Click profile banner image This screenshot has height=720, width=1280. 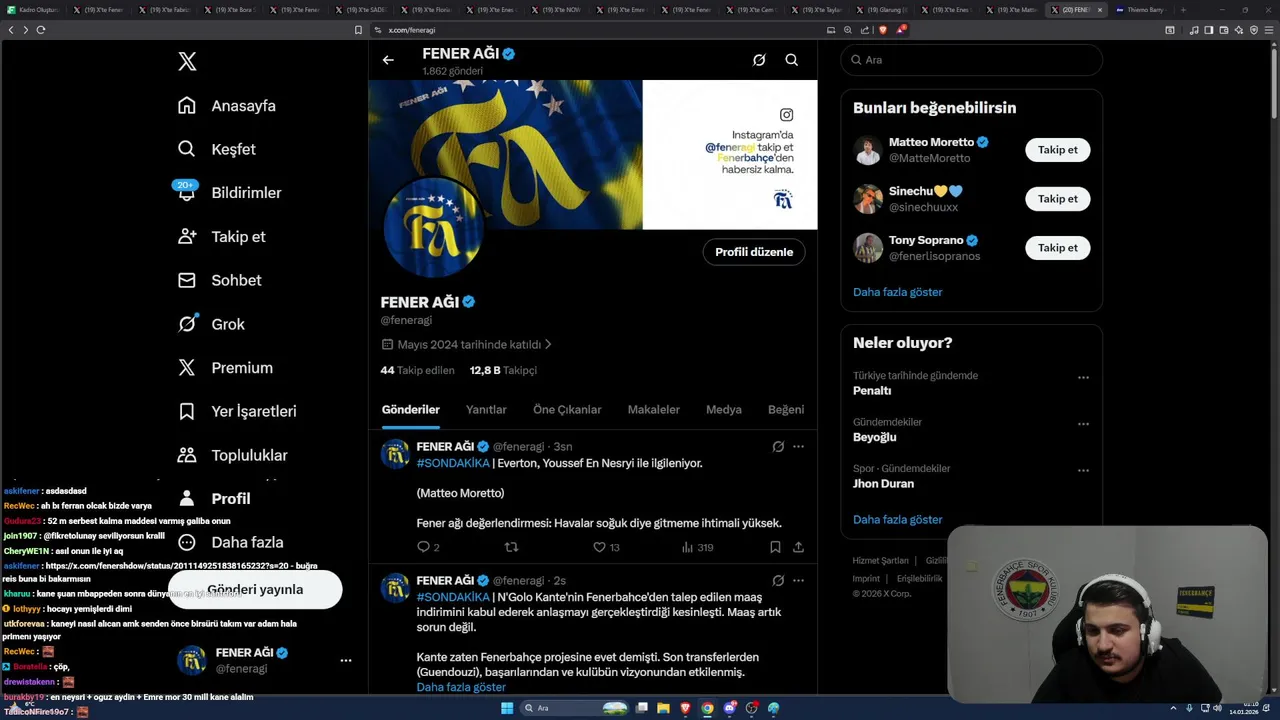tap(593, 154)
